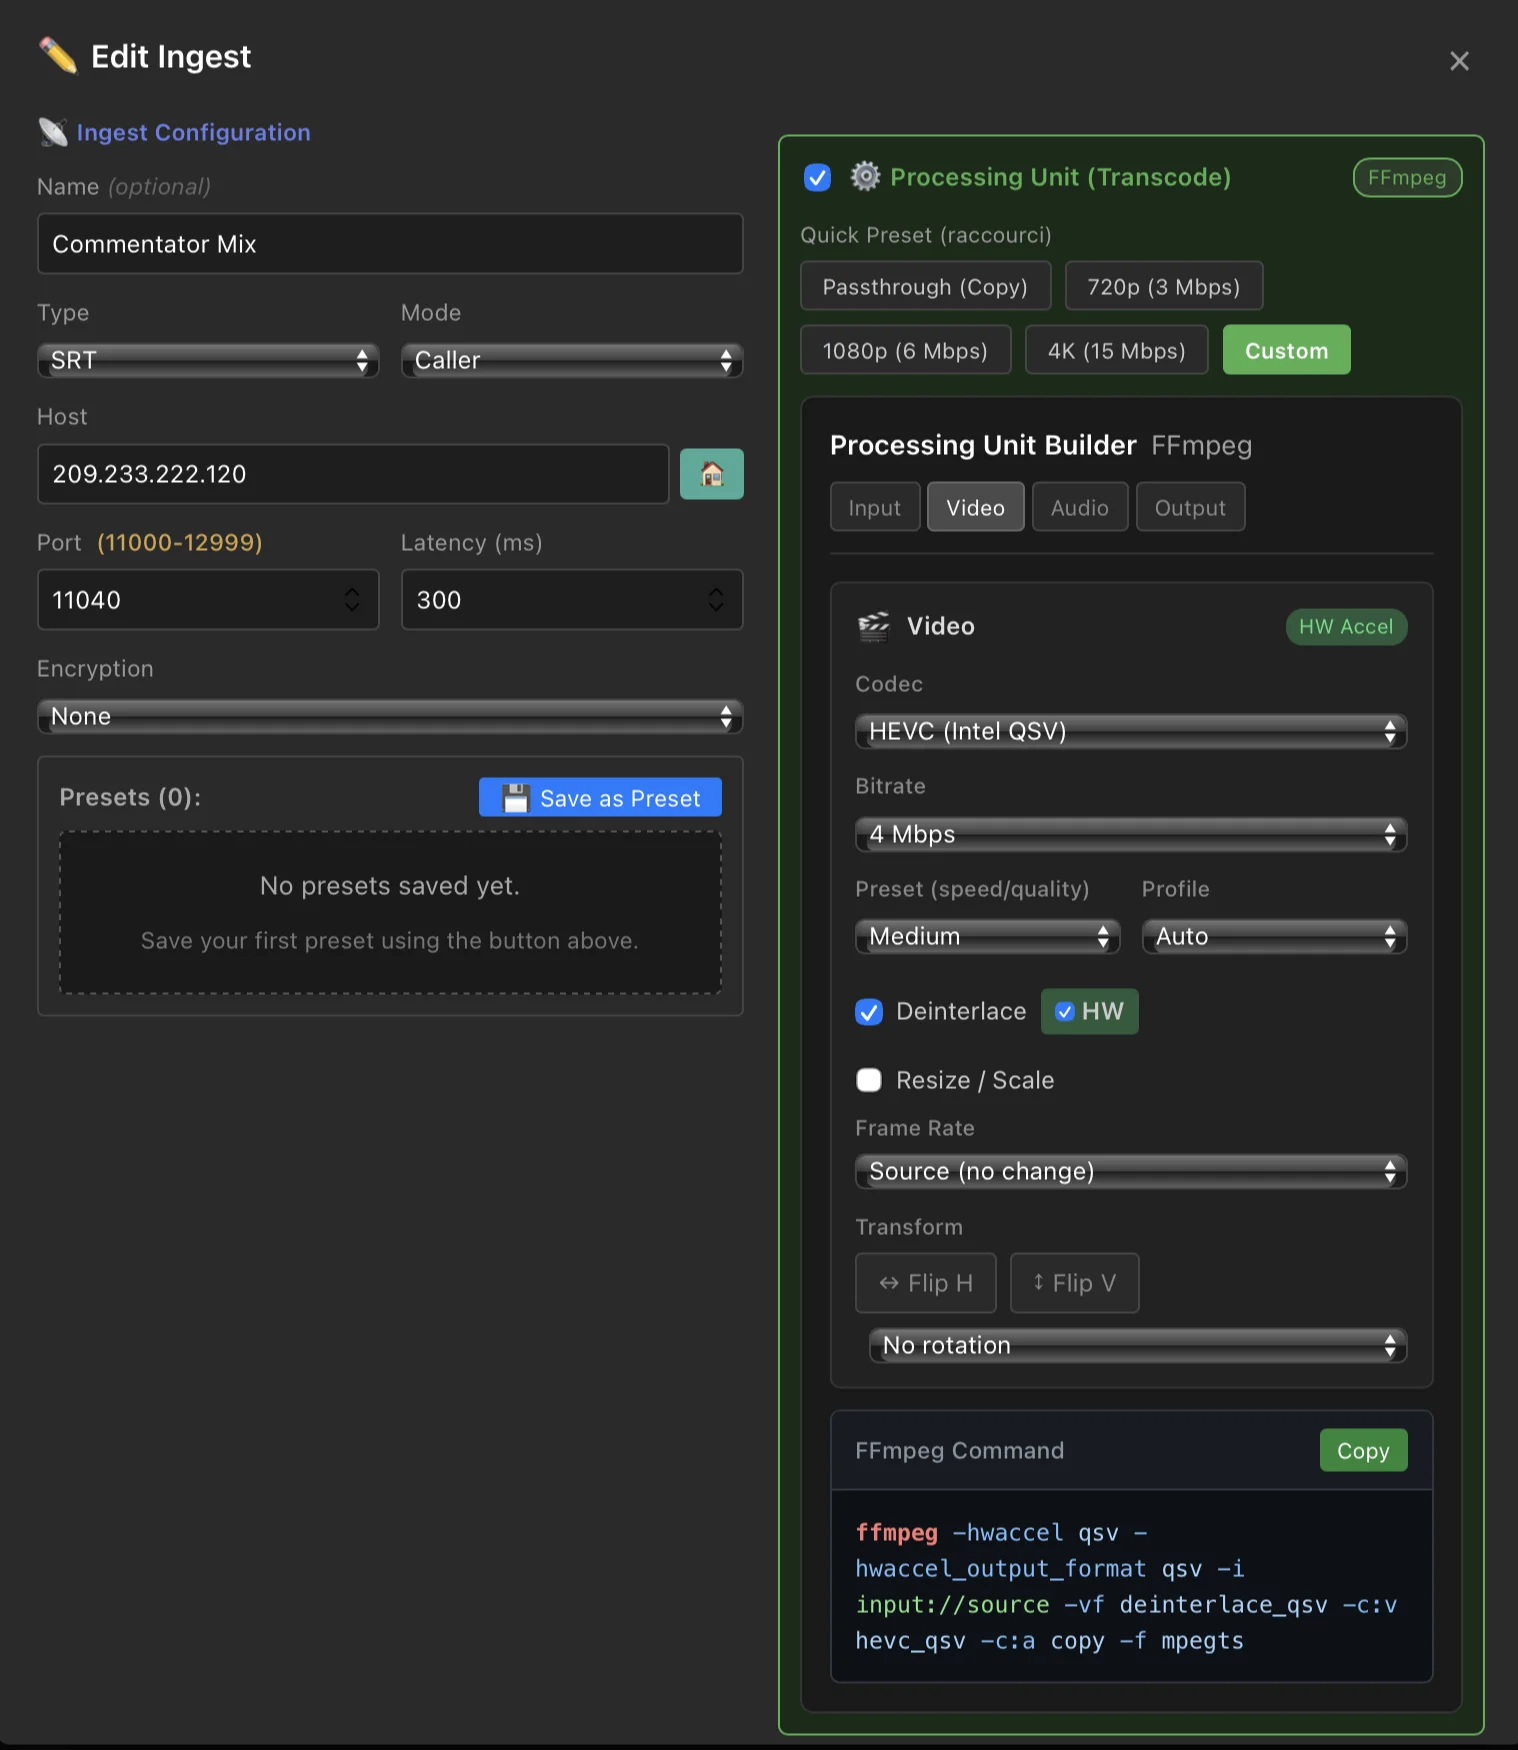Click the Latency field showing 300
The width and height of the screenshot is (1518, 1750).
572,600
